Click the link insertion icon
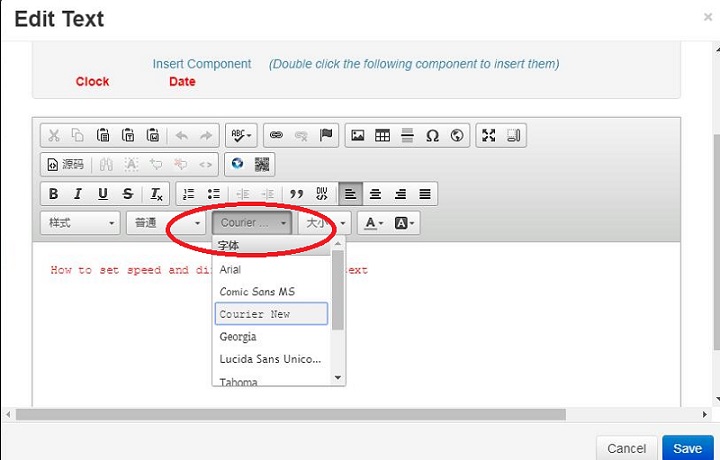 (277, 136)
